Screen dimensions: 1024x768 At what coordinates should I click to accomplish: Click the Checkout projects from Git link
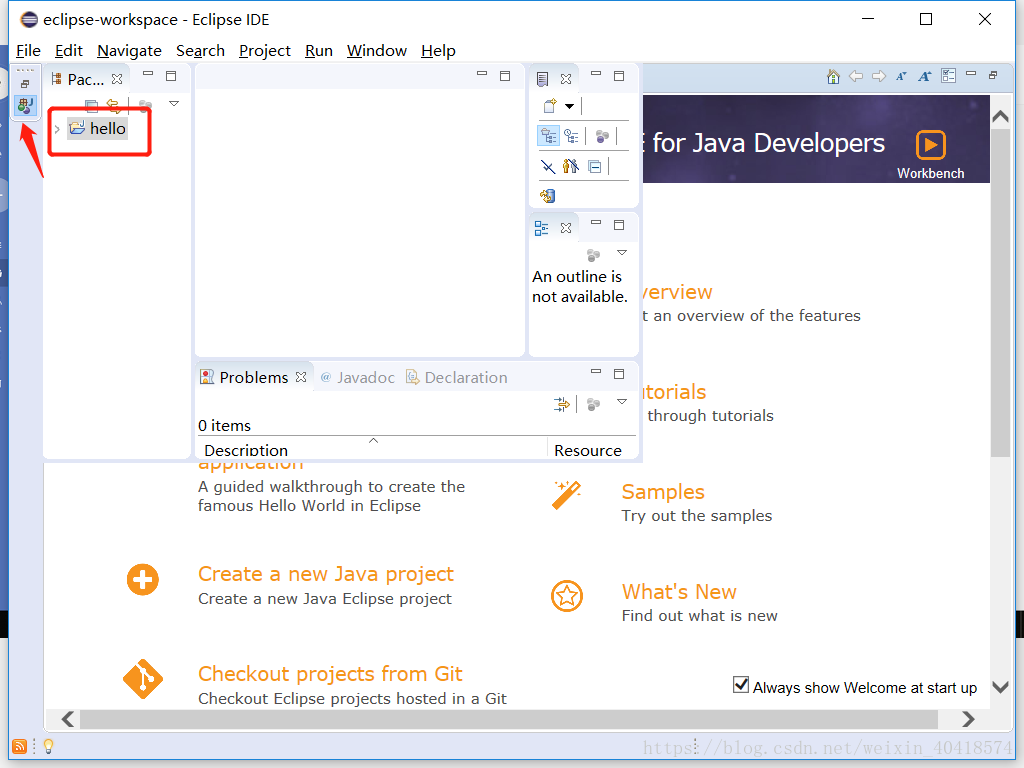point(330,674)
